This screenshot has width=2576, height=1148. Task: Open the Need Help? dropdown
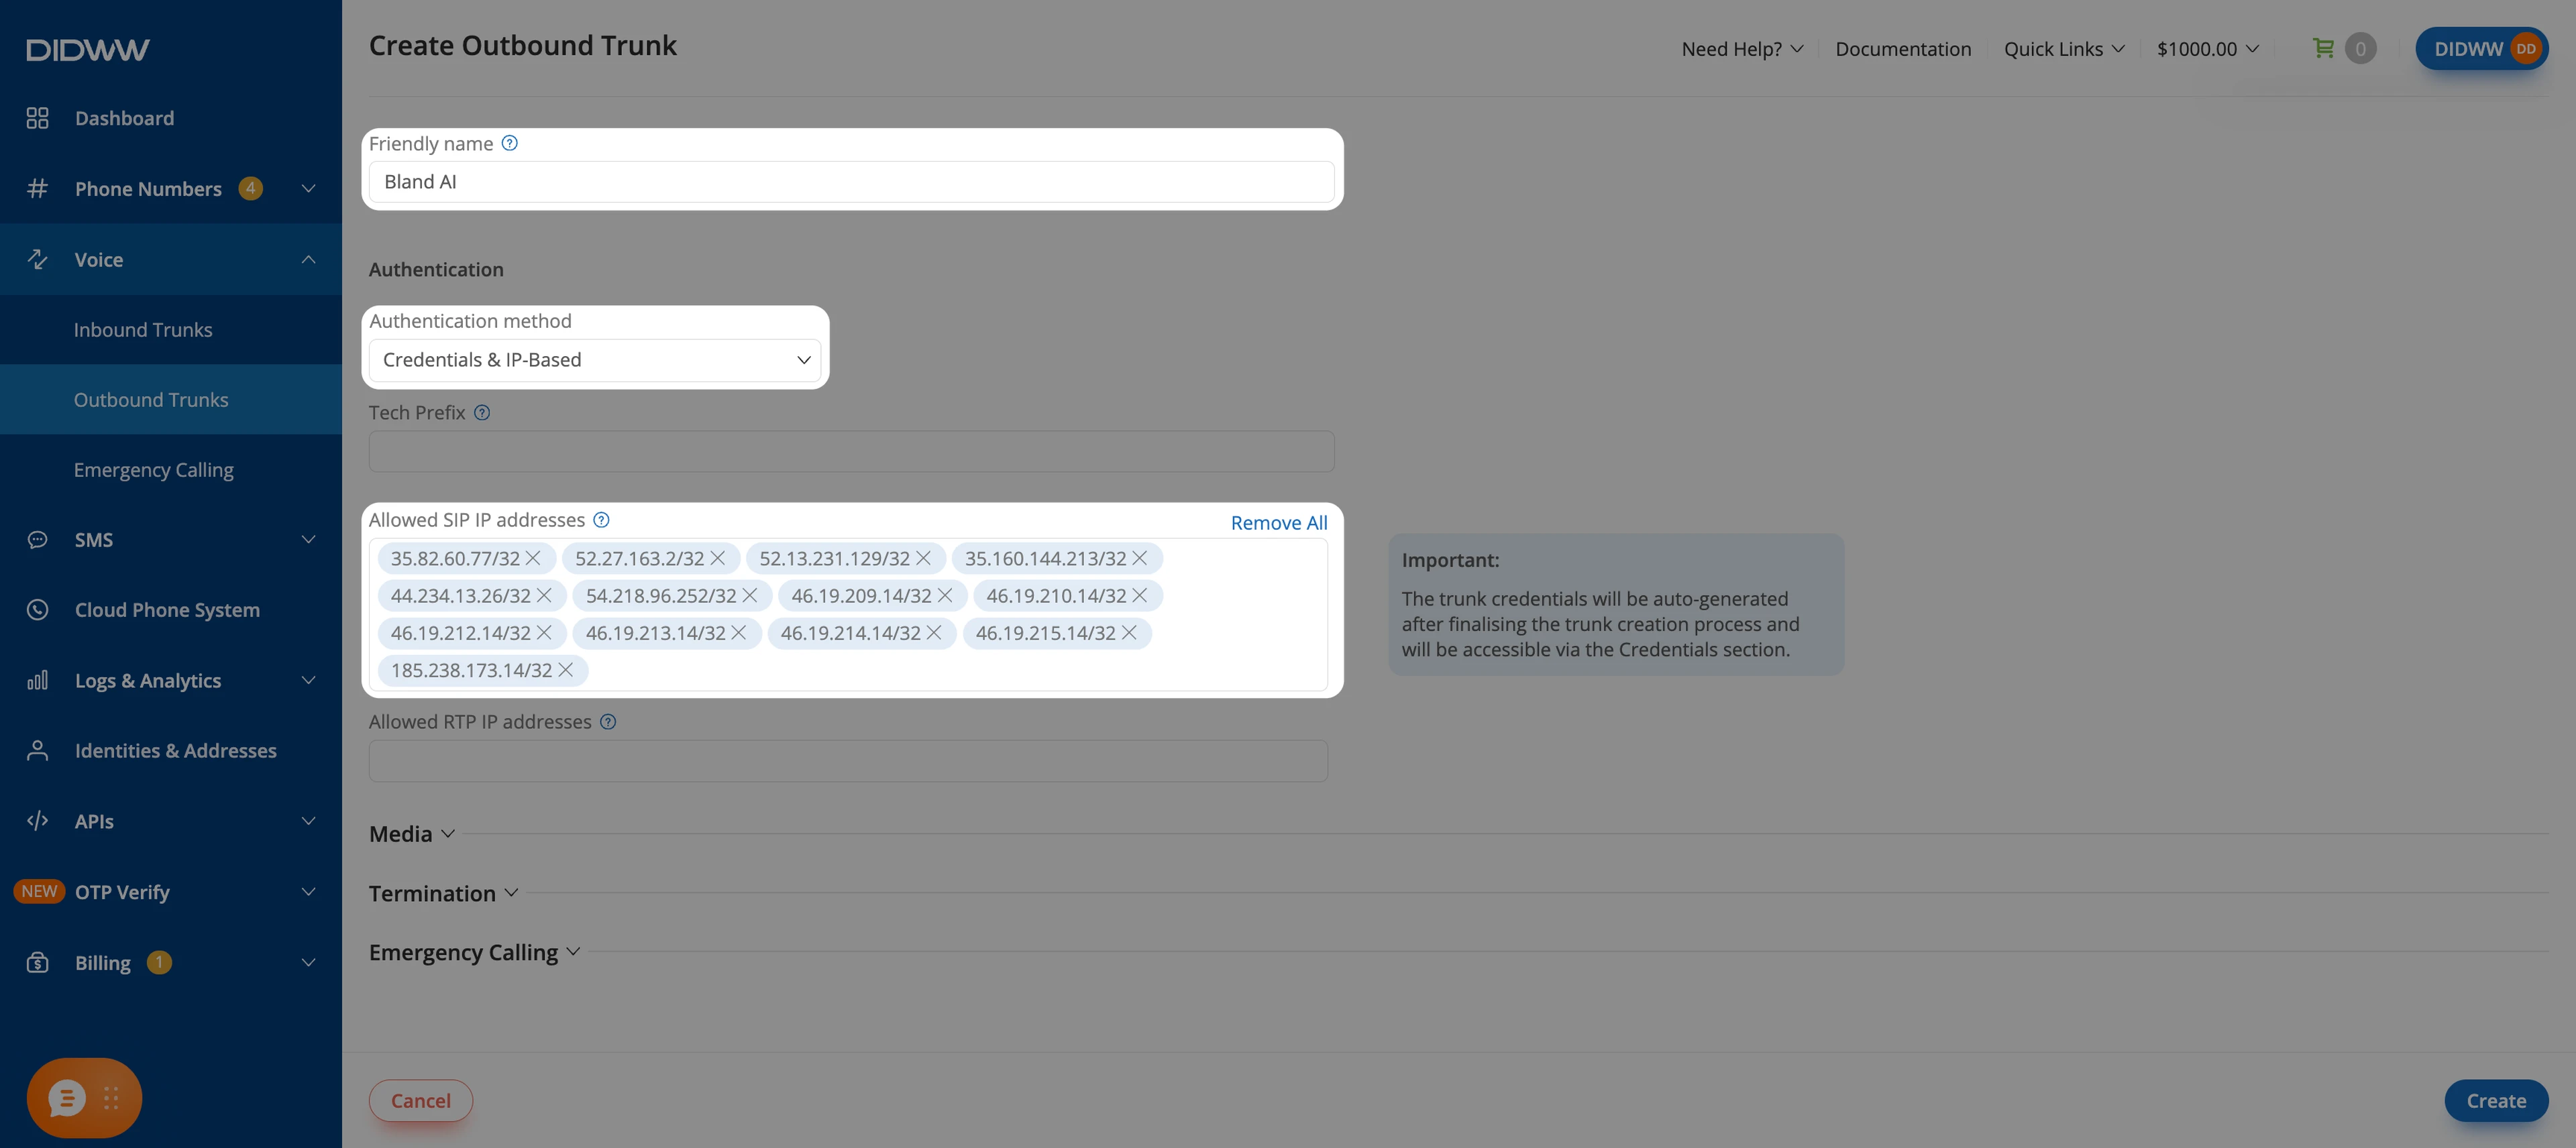1742,49
